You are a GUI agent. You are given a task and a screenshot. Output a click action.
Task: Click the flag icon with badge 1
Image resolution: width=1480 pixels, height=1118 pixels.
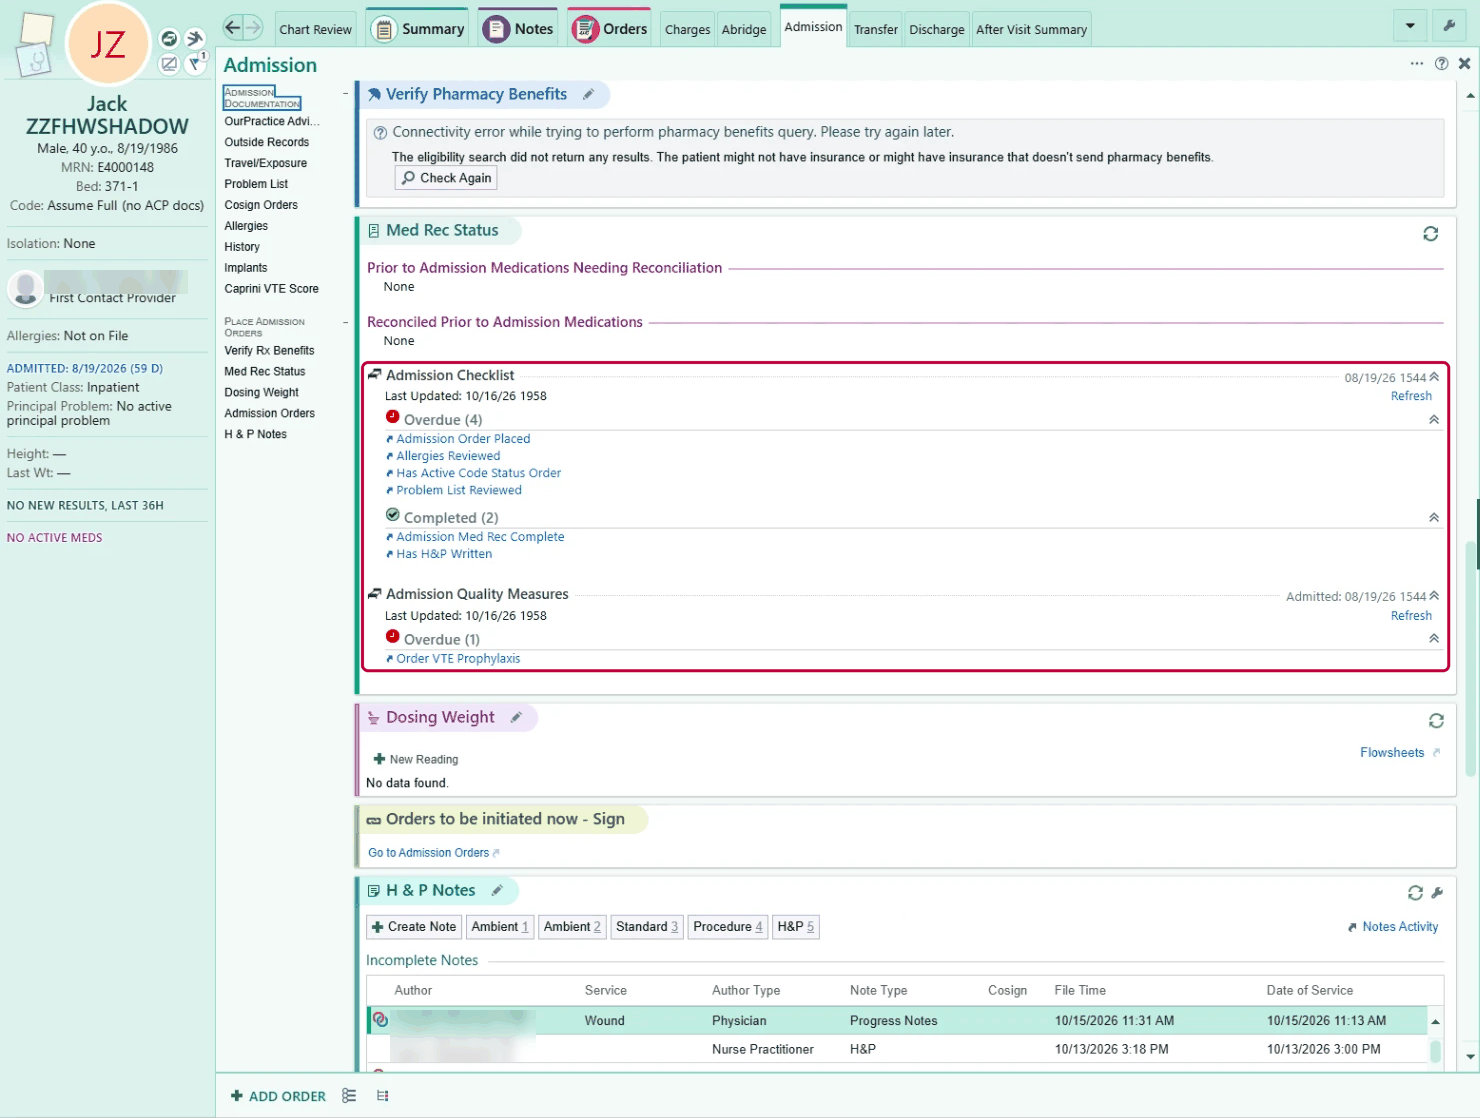(196, 63)
